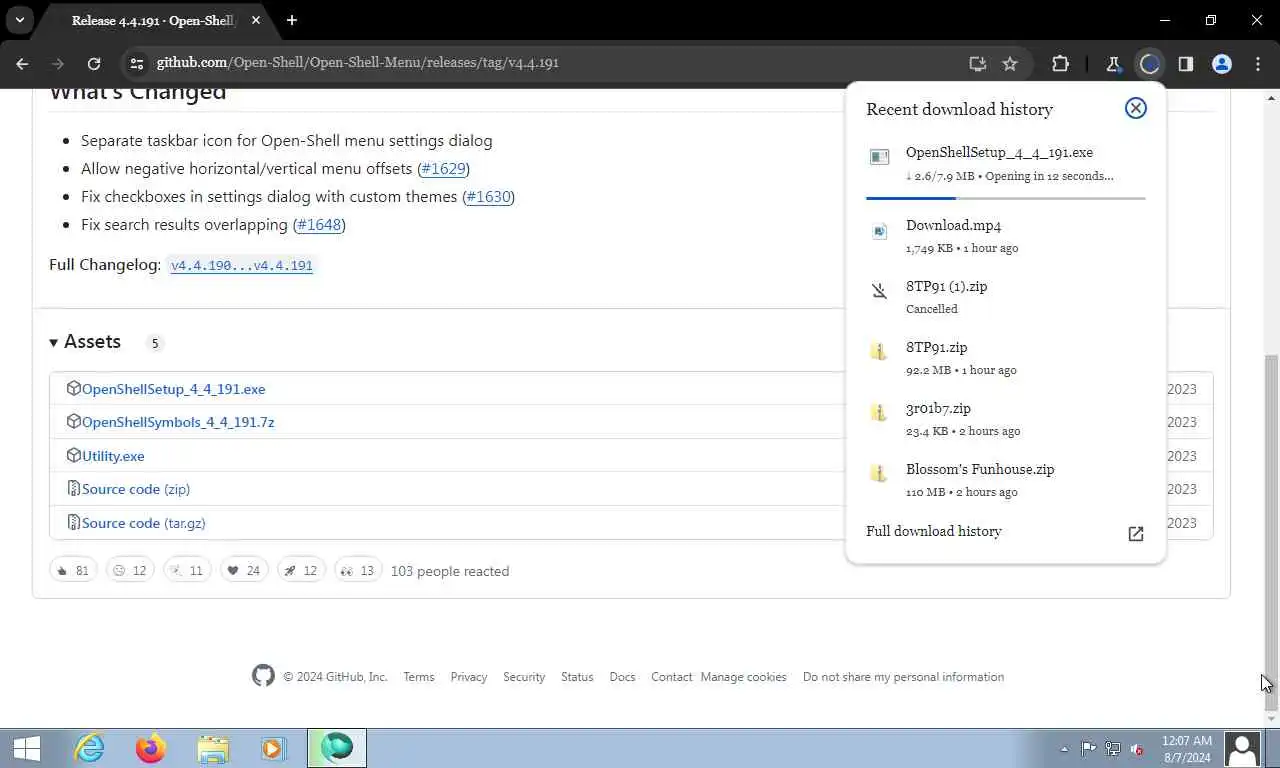Open full download history external icon
The height and width of the screenshot is (768, 1280).
click(x=1135, y=533)
